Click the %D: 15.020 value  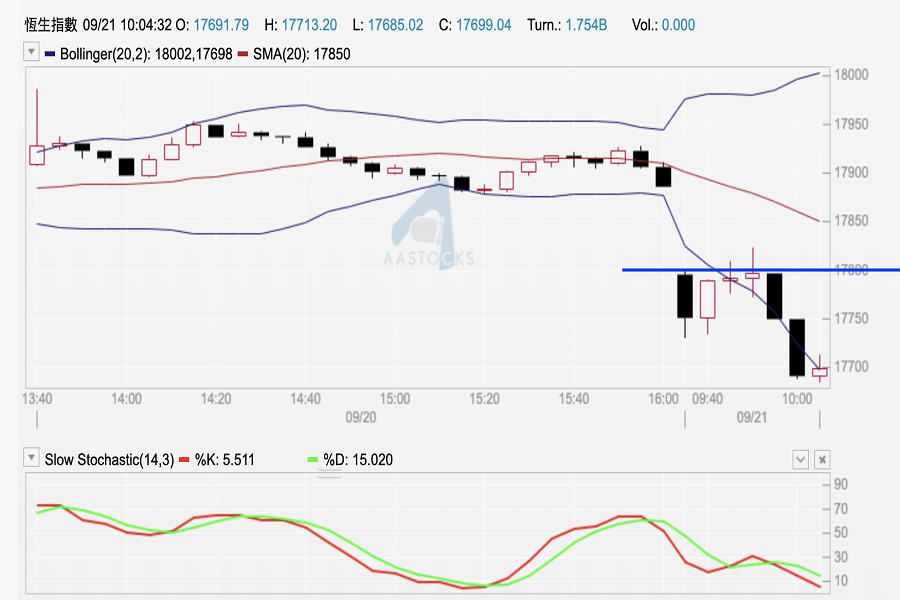pos(358,459)
